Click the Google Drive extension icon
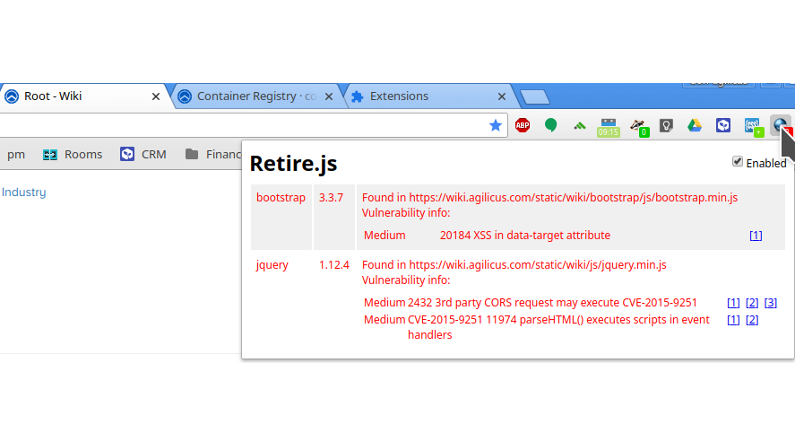This screenshot has height=447, width=795. pos(694,125)
